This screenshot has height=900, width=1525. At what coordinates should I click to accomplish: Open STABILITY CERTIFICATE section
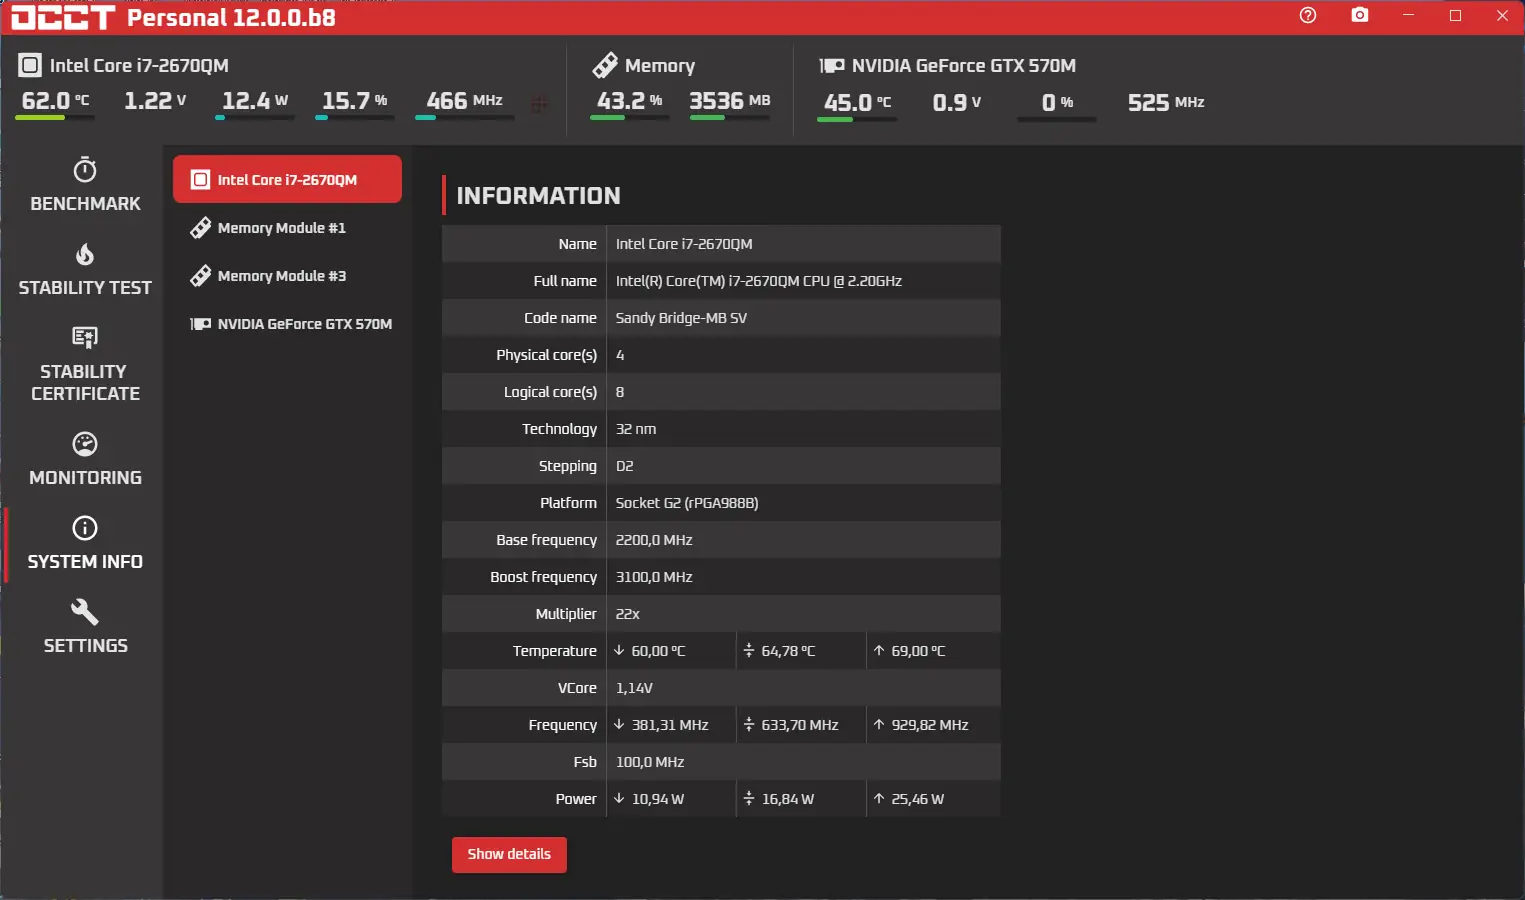85,364
